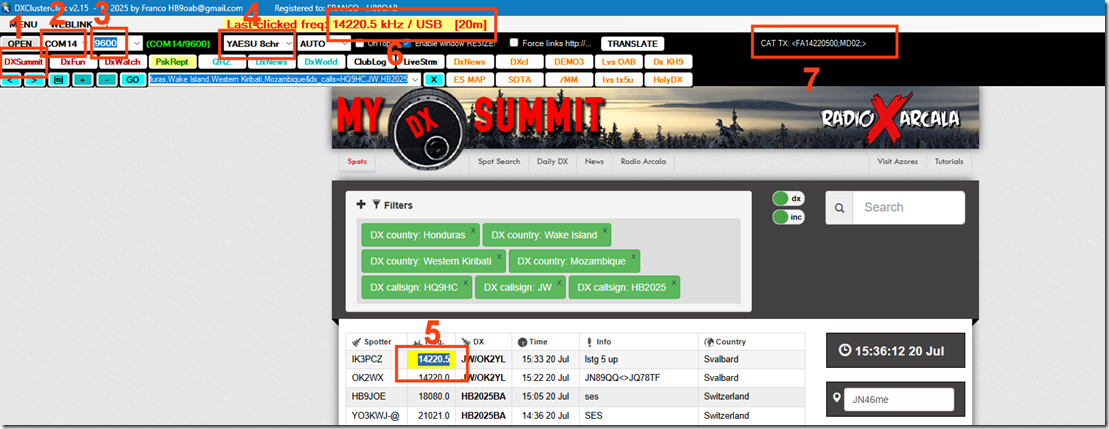Image resolution: width=1109 pixels, height=429 pixels.
Task: Toggle Enable window RESIZE checkbox
Action: coord(406,42)
